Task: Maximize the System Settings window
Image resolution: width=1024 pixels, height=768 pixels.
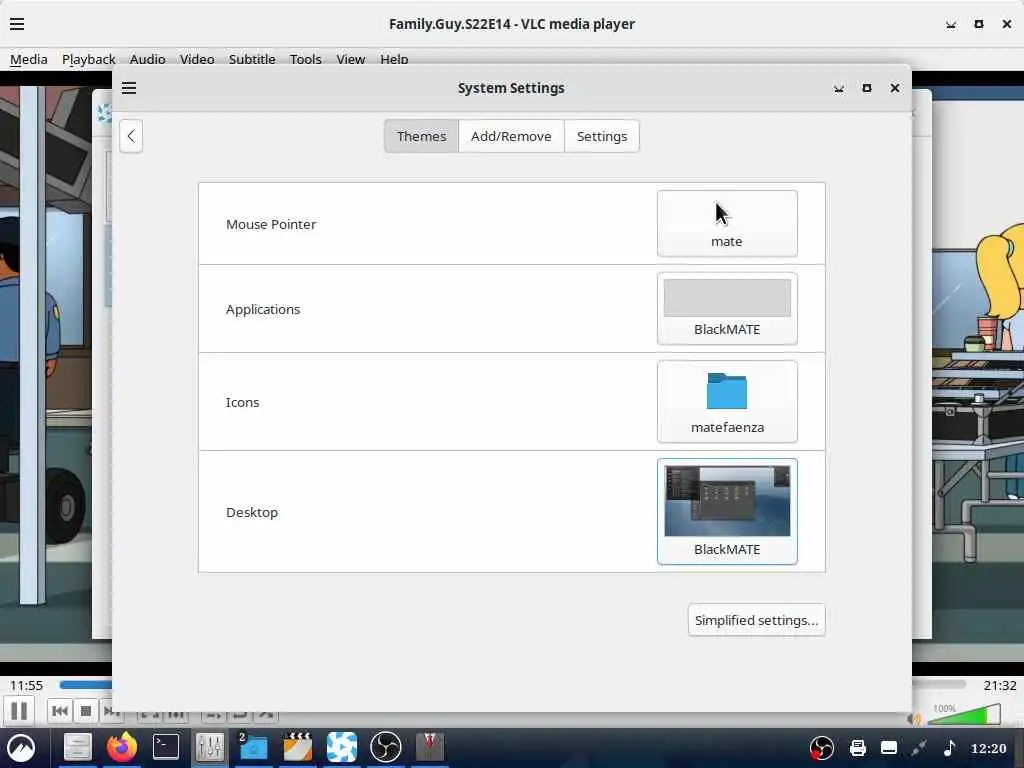Action: 867,88
